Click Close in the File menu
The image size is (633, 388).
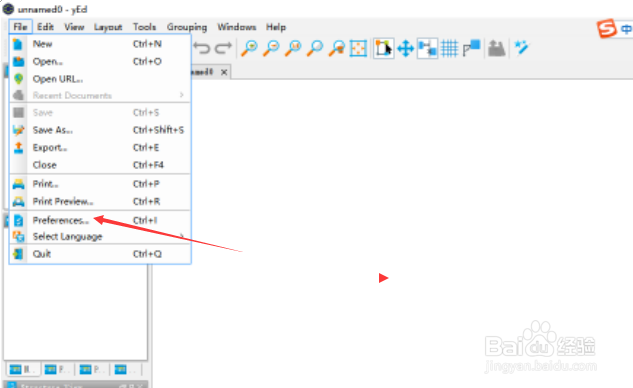coord(100,165)
